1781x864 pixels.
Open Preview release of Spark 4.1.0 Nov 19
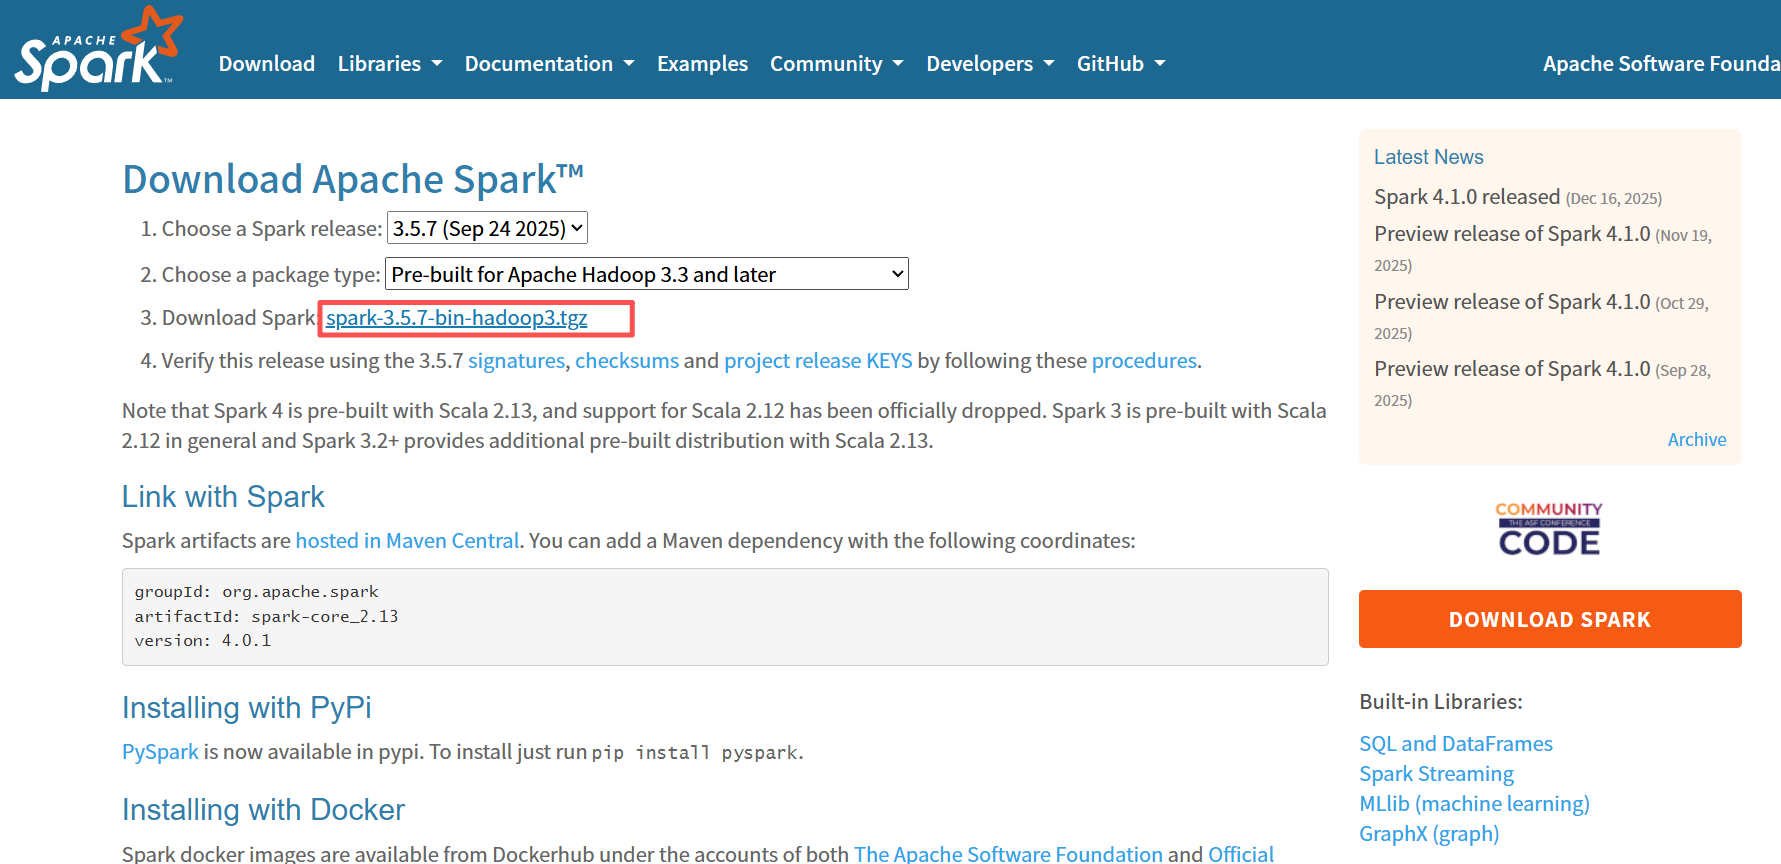point(1512,234)
